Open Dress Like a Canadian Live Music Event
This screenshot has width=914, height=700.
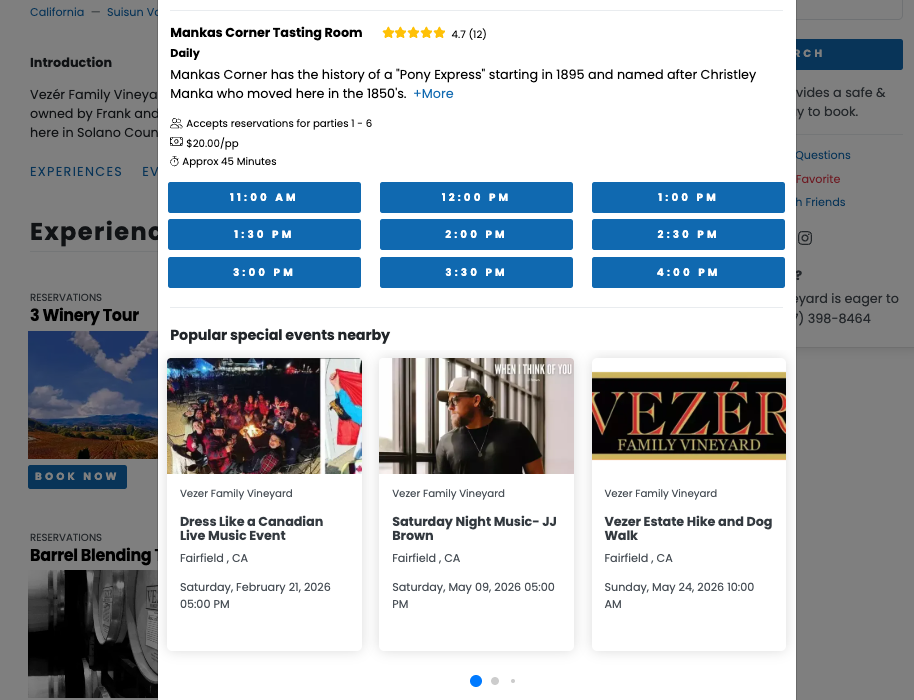(x=251, y=528)
